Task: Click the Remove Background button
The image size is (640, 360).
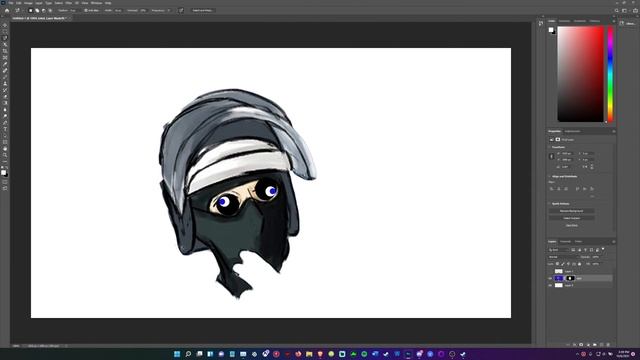Action: coord(571,211)
